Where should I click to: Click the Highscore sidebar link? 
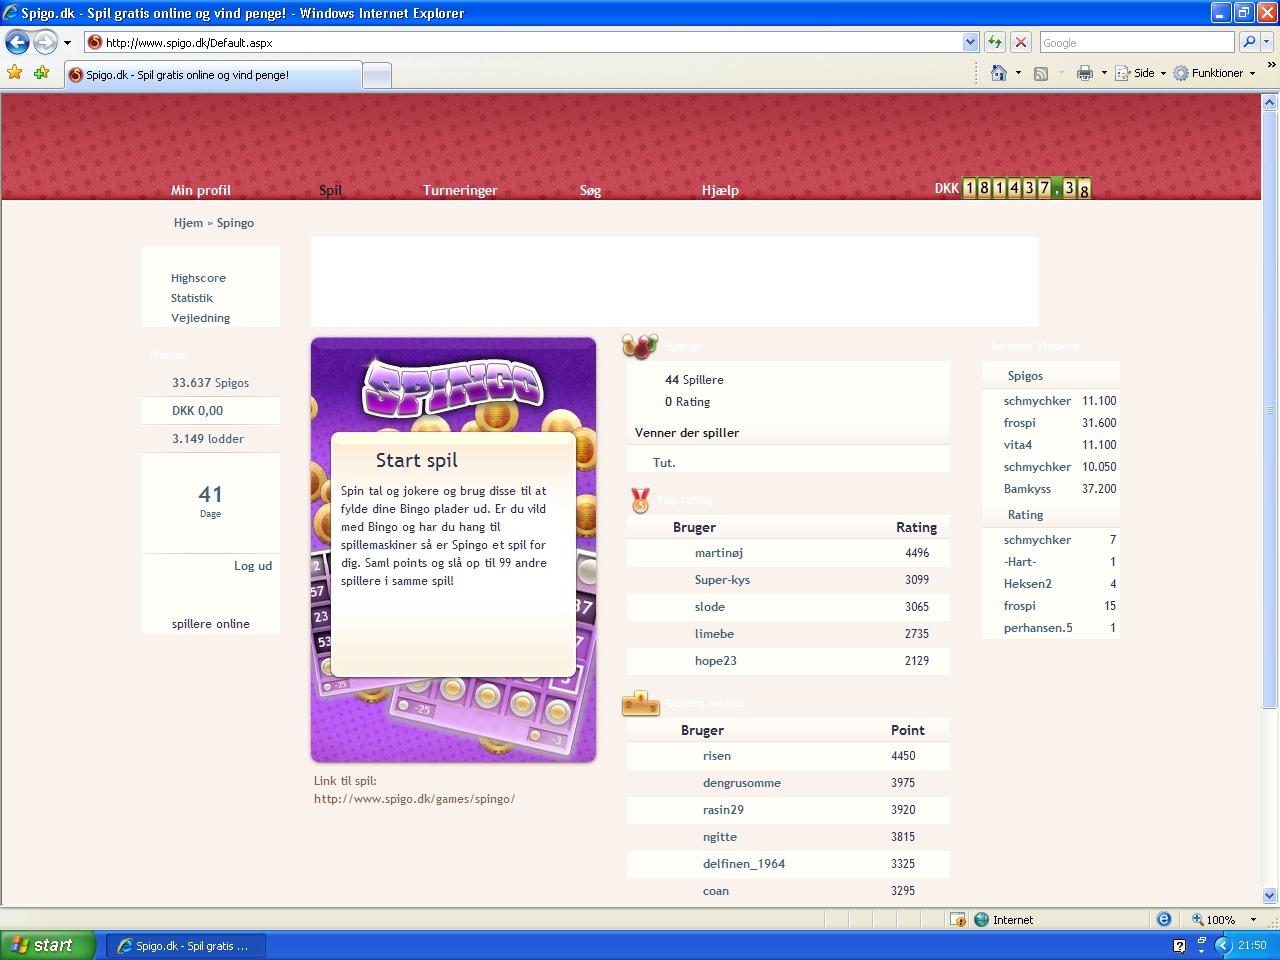[x=198, y=278]
